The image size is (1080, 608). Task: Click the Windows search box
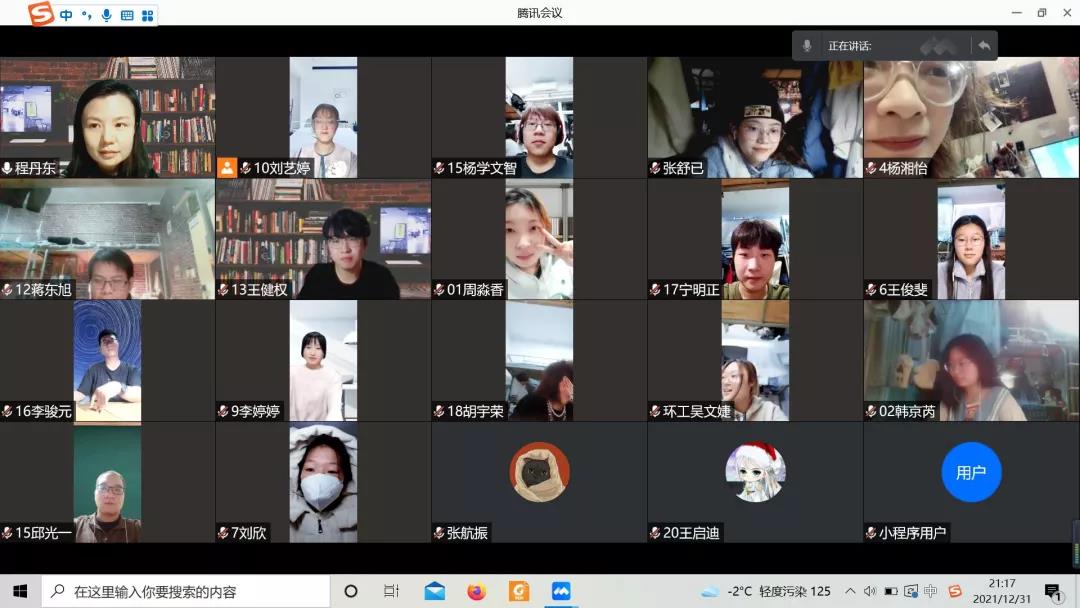(186, 591)
